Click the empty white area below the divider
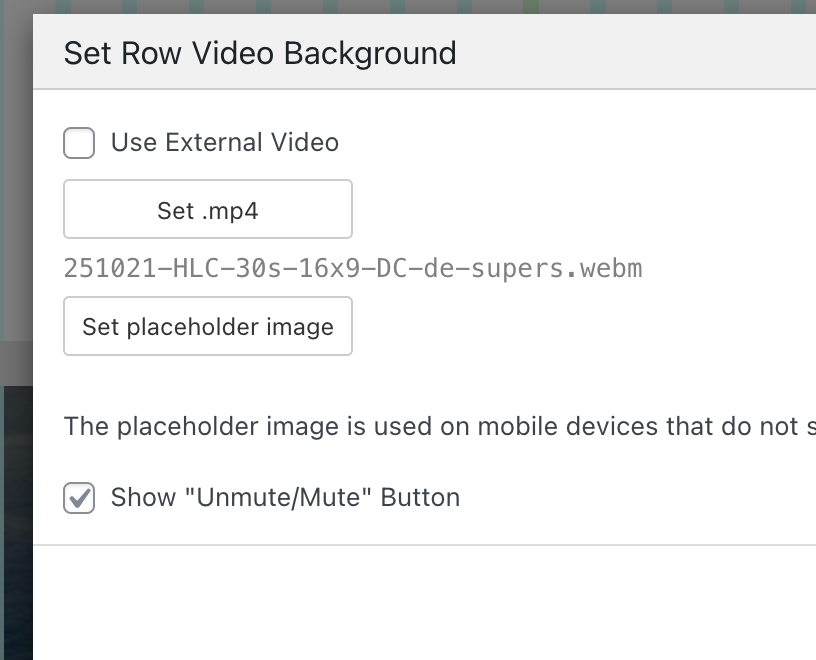This screenshot has width=816, height=660. pos(420,600)
